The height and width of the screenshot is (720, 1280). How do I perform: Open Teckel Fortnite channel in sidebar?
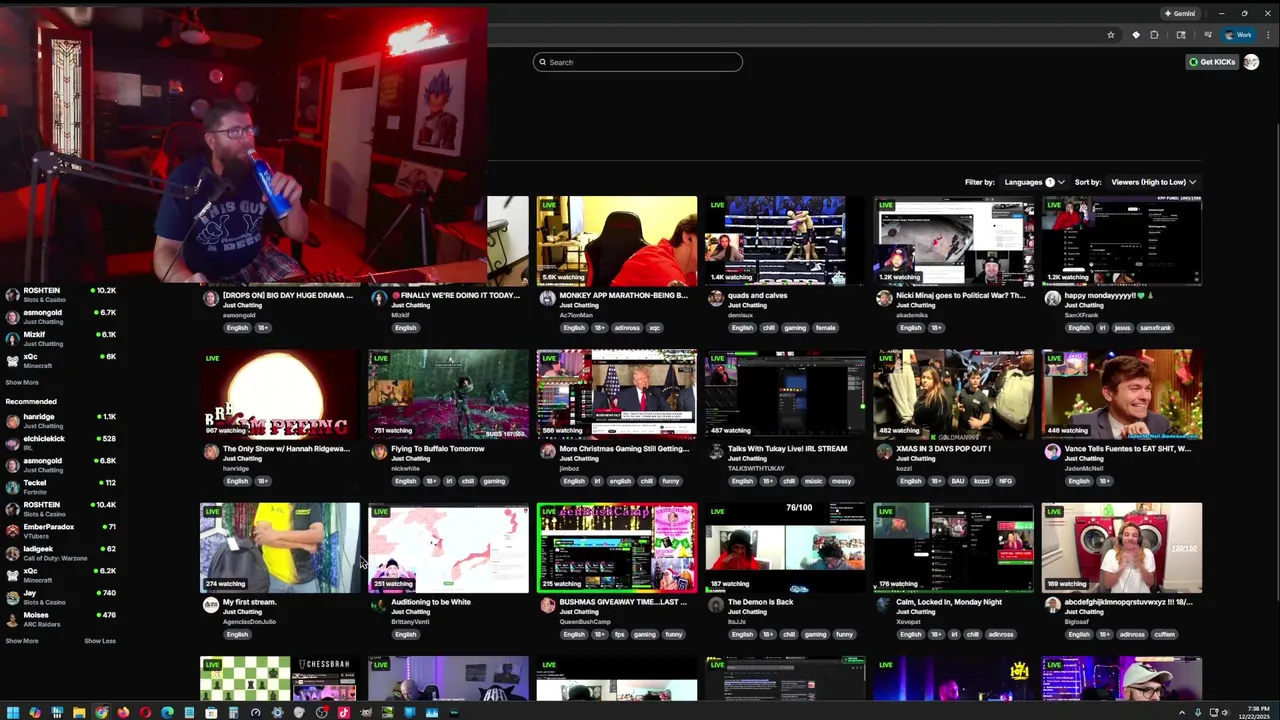60,486
